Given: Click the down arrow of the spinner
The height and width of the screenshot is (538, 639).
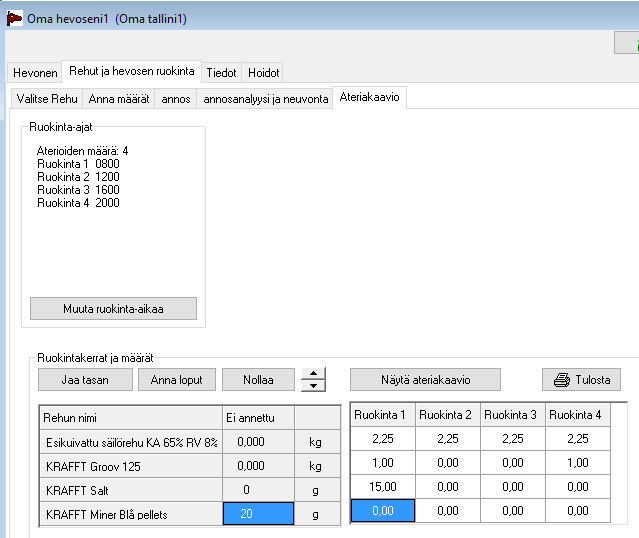Looking at the screenshot, I should tap(313, 385).
